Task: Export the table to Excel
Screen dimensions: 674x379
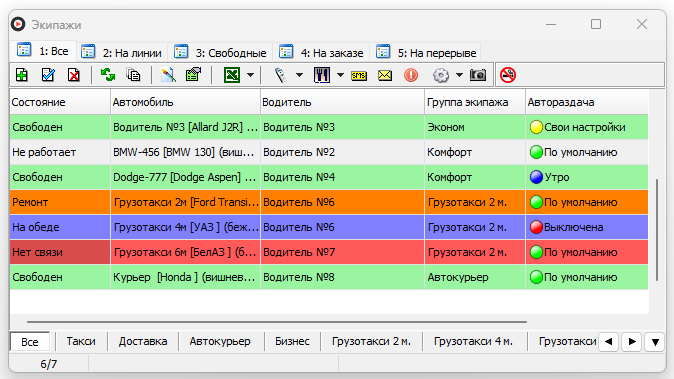Action: click(x=232, y=75)
